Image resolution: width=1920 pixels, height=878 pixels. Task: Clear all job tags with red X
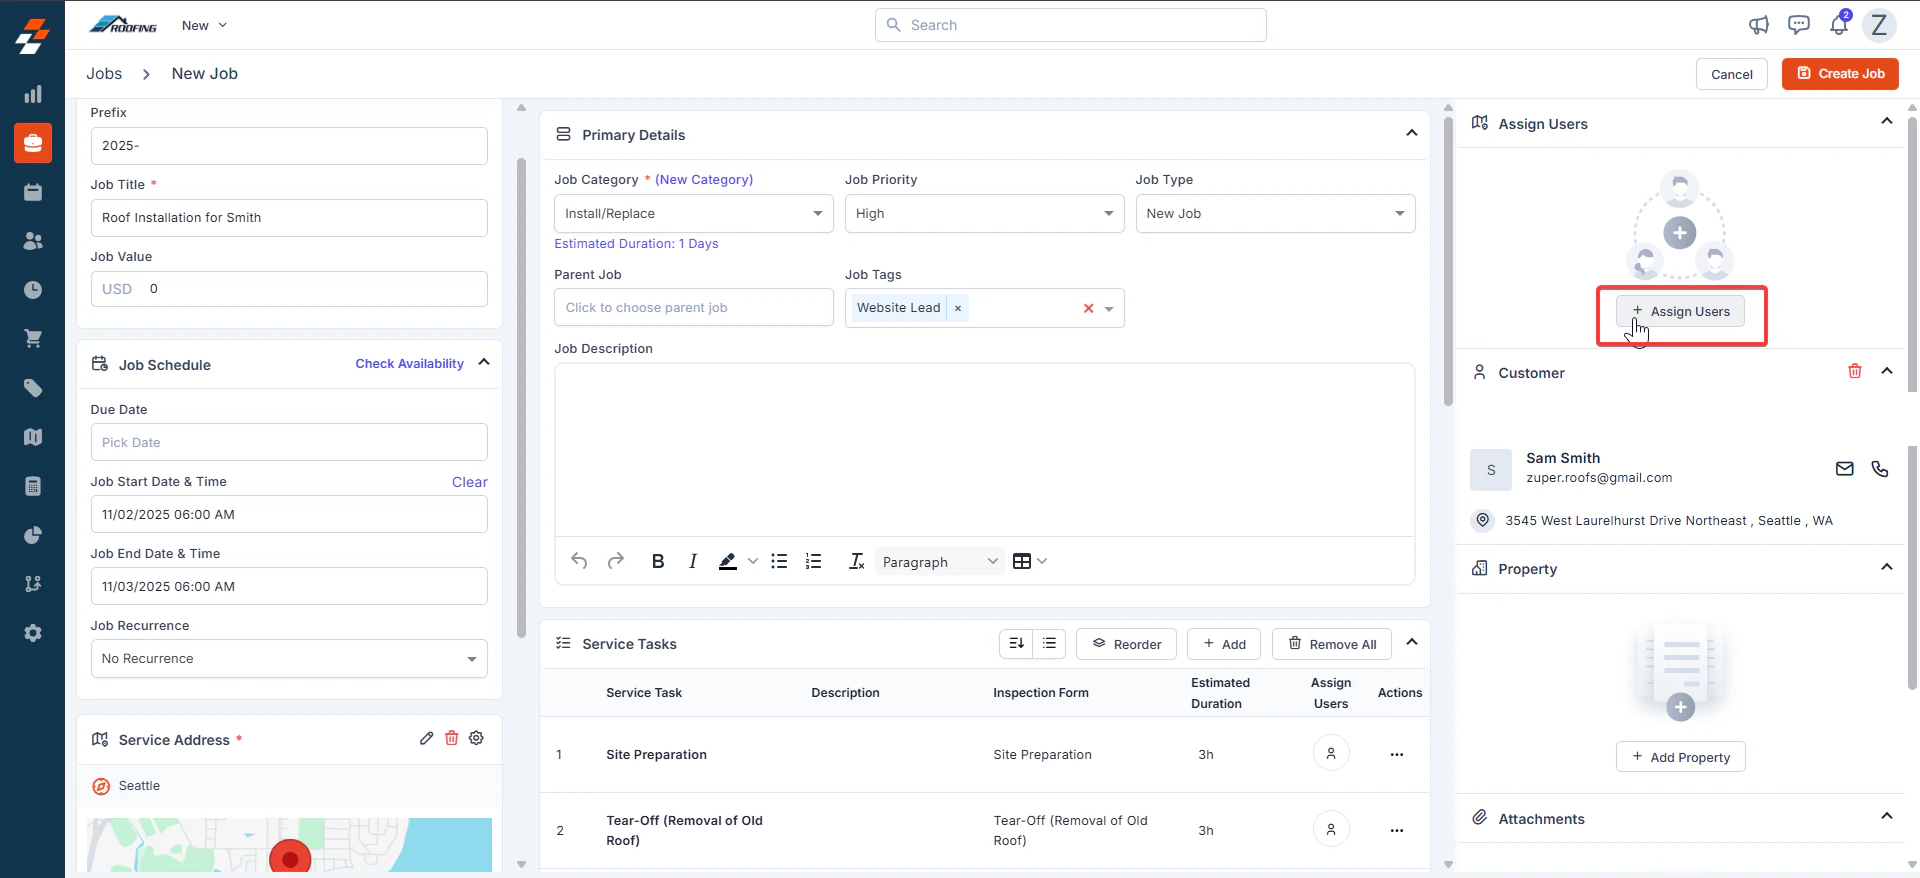click(x=1088, y=309)
